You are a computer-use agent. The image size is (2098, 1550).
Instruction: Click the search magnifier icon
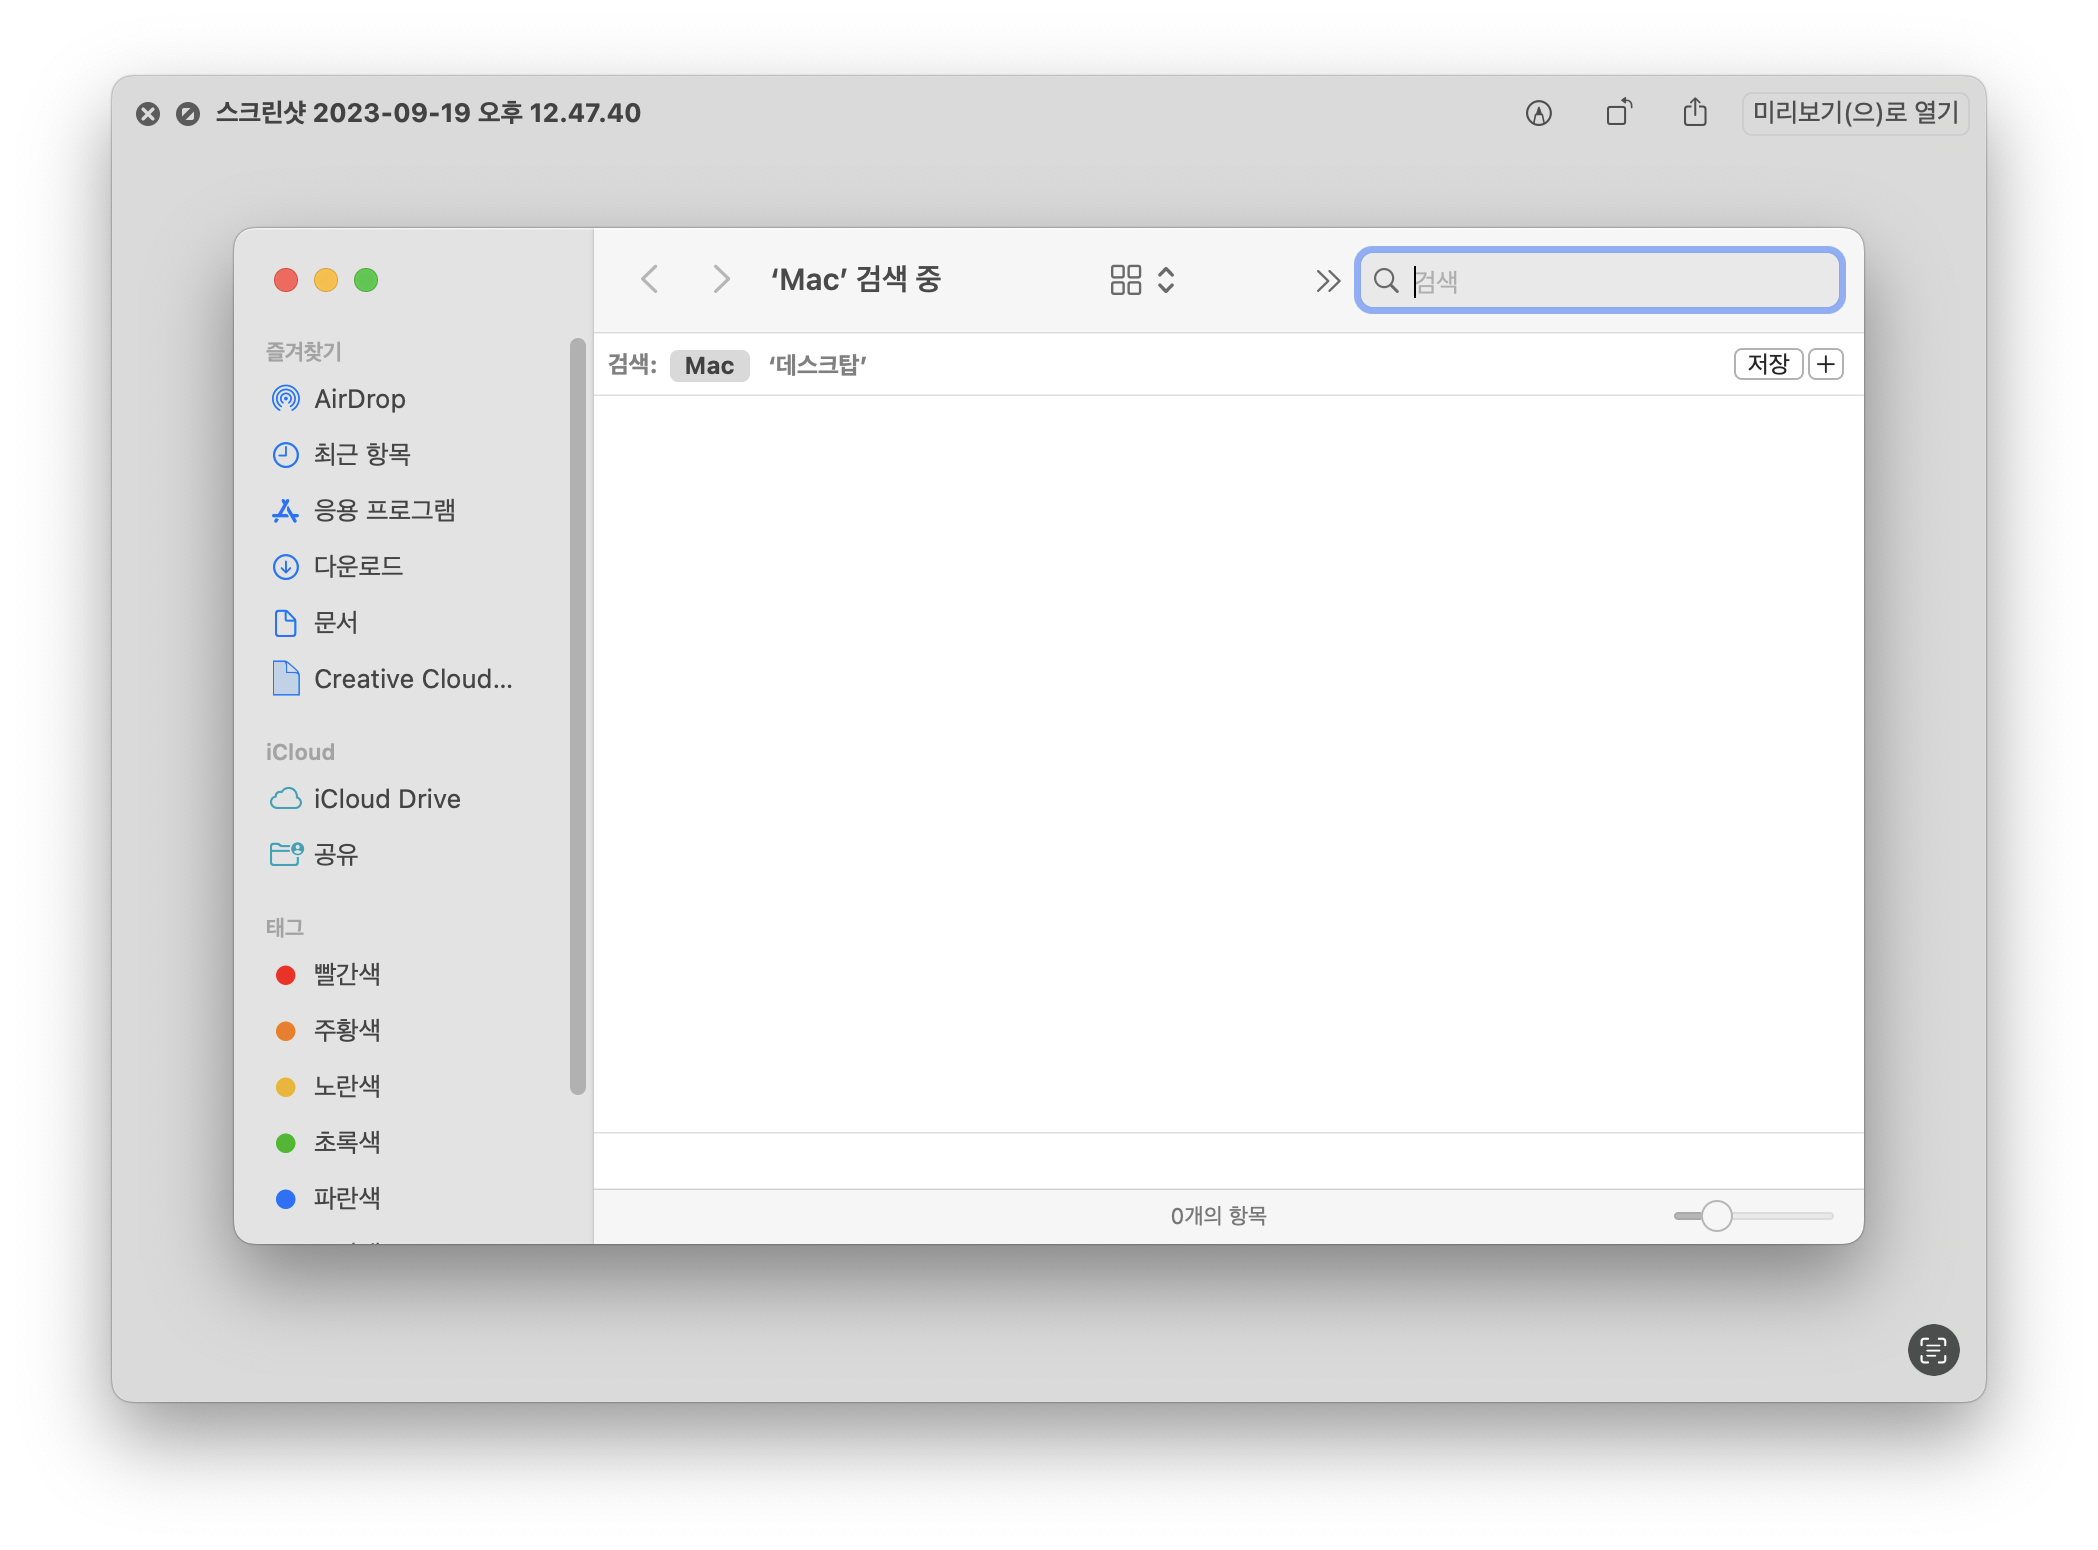(1385, 281)
